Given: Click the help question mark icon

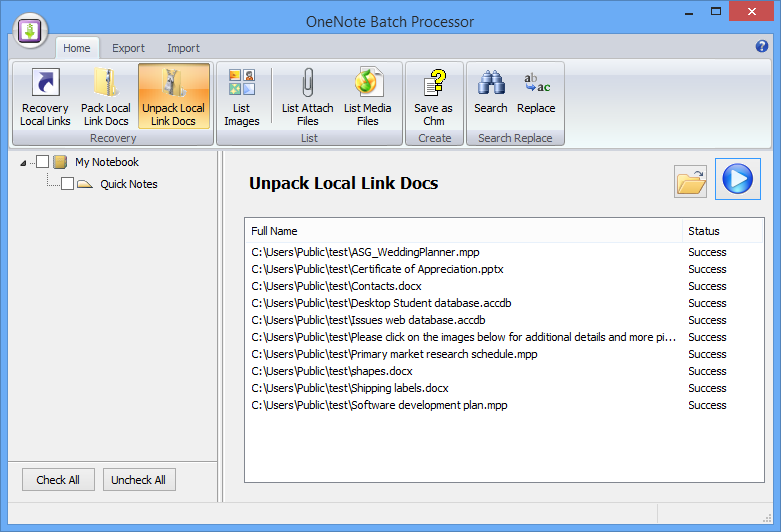Looking at the screenshot, I should click(x=762, y=46).
